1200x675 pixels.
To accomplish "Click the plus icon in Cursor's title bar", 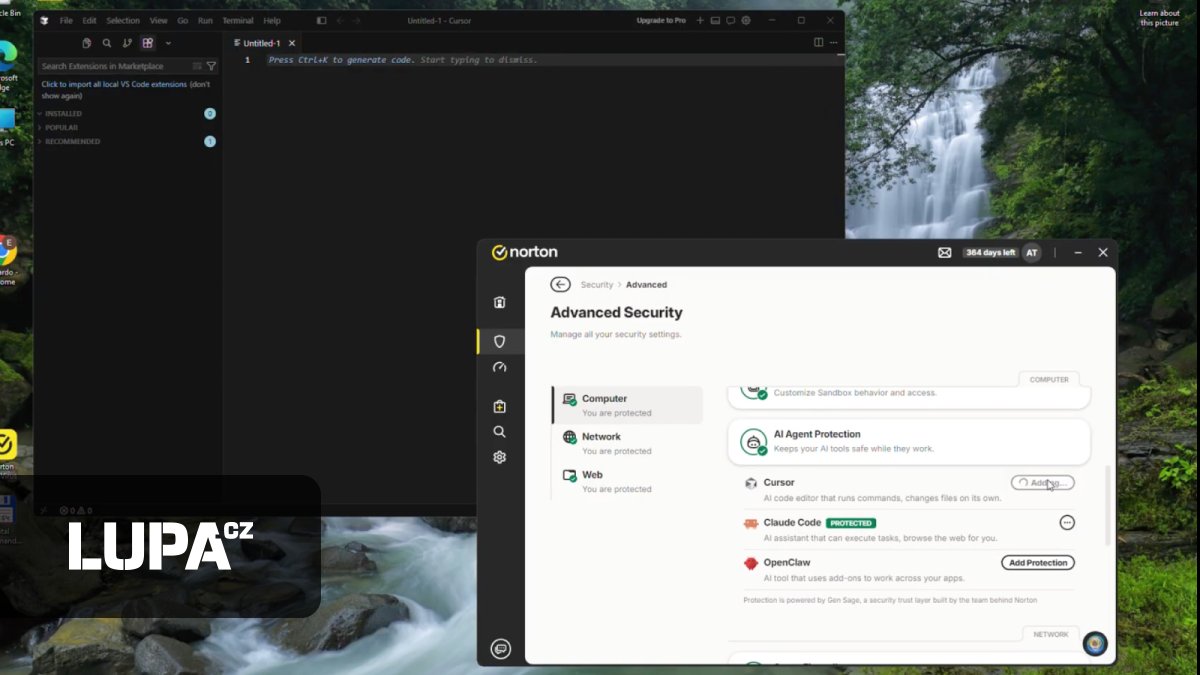I will coord(700,20).
